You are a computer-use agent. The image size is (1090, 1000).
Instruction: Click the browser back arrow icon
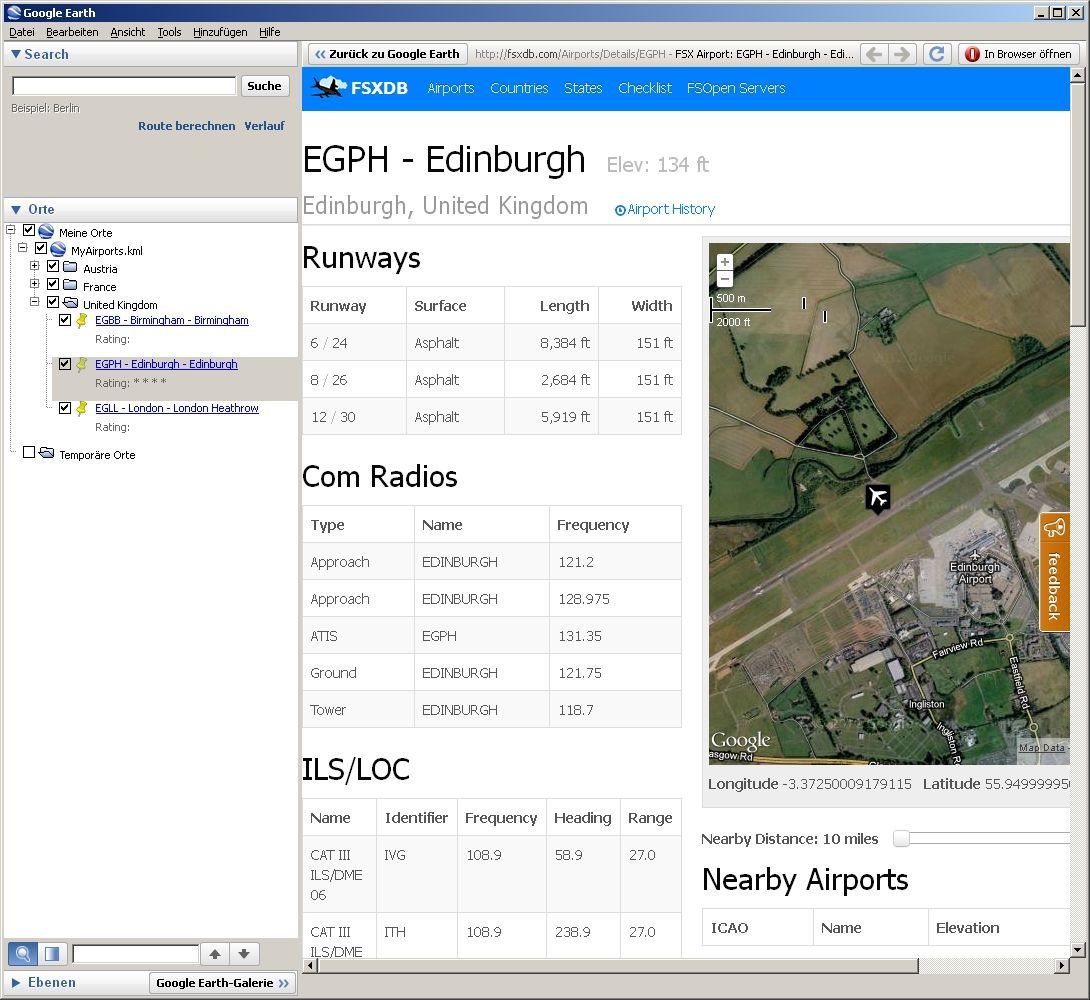click(x=875, y=54)
